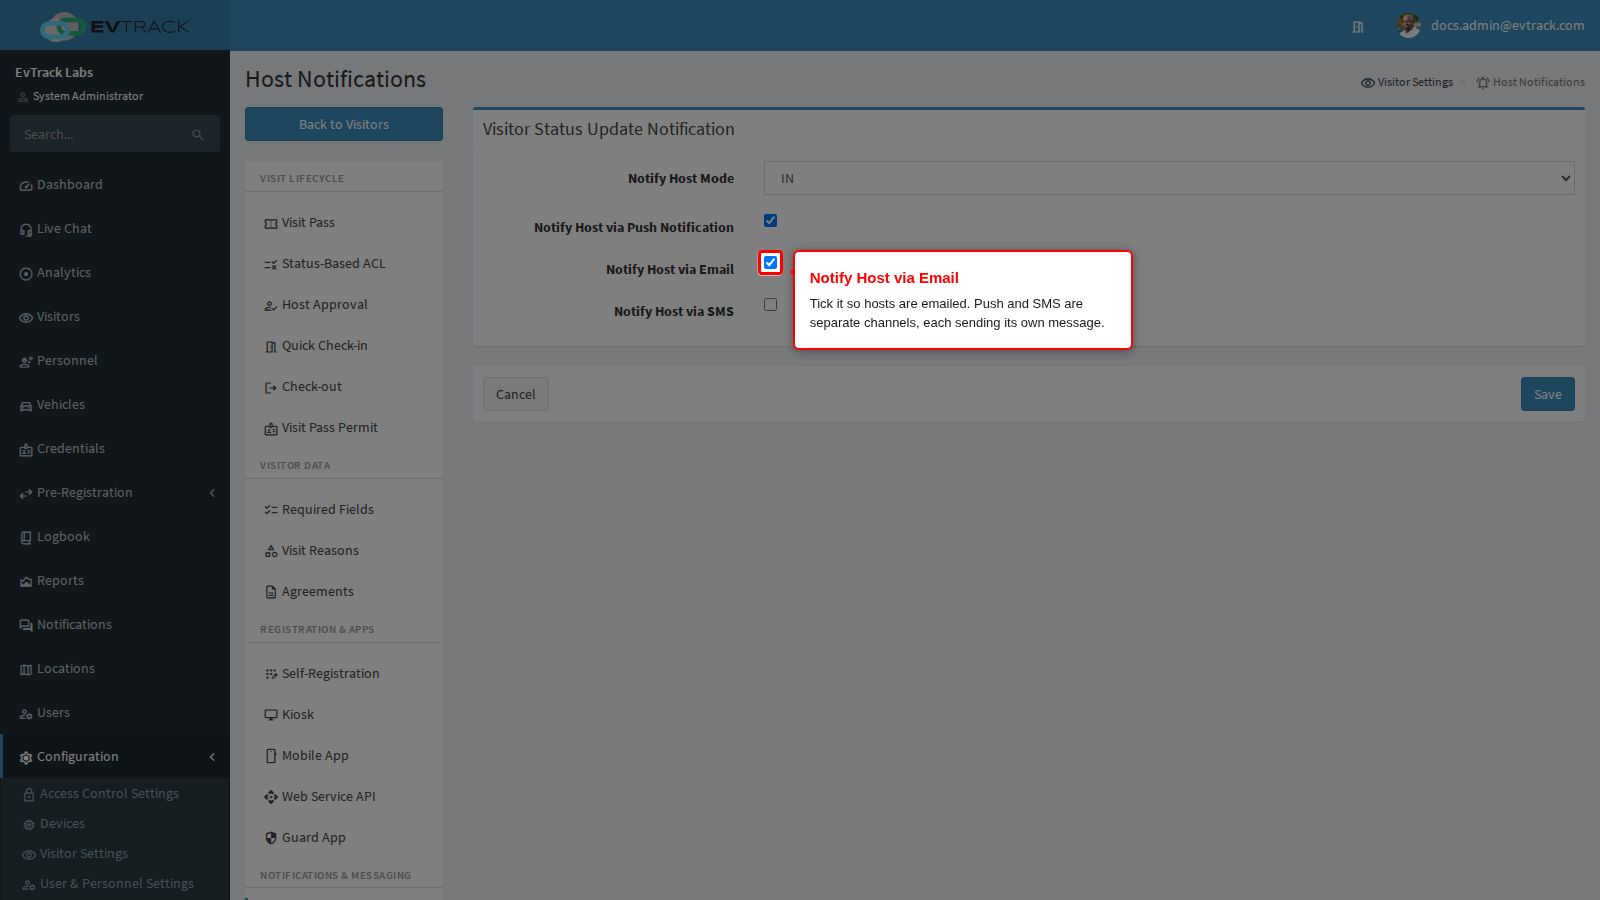Uncheck Notify Host via Email checkbox
The width and height of the screenshot is (1600, 900).
coord(770,263)
